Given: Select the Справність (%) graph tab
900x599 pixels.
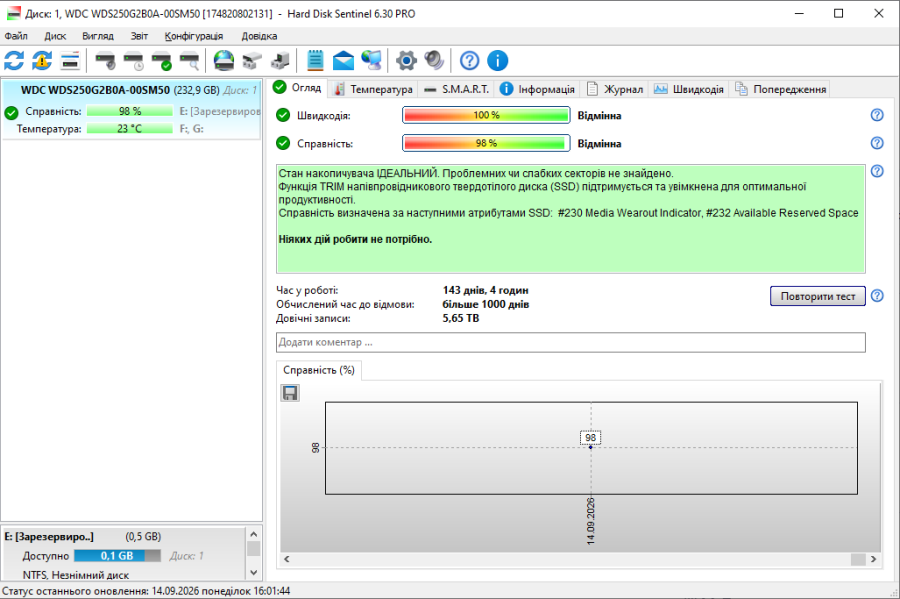Looking at the screenshot, I should tap(319, 370).
